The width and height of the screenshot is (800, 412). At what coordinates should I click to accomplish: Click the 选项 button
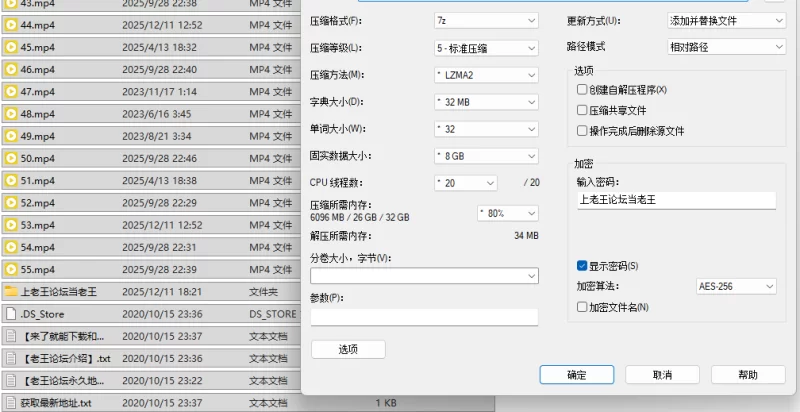[x=347, y=349]
